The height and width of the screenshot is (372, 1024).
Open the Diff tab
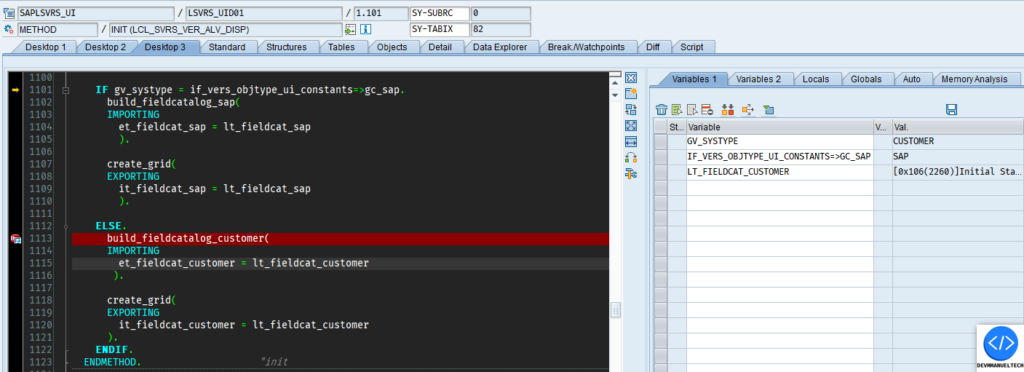pyautogui.click(x=652, y=47)
